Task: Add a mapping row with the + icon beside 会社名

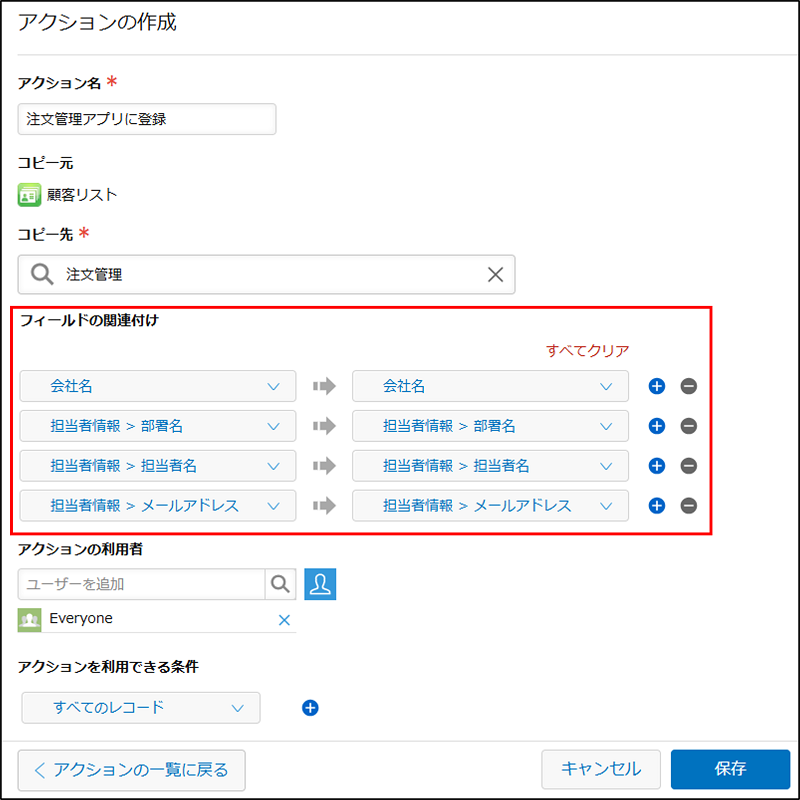Action: click(656, 386)
